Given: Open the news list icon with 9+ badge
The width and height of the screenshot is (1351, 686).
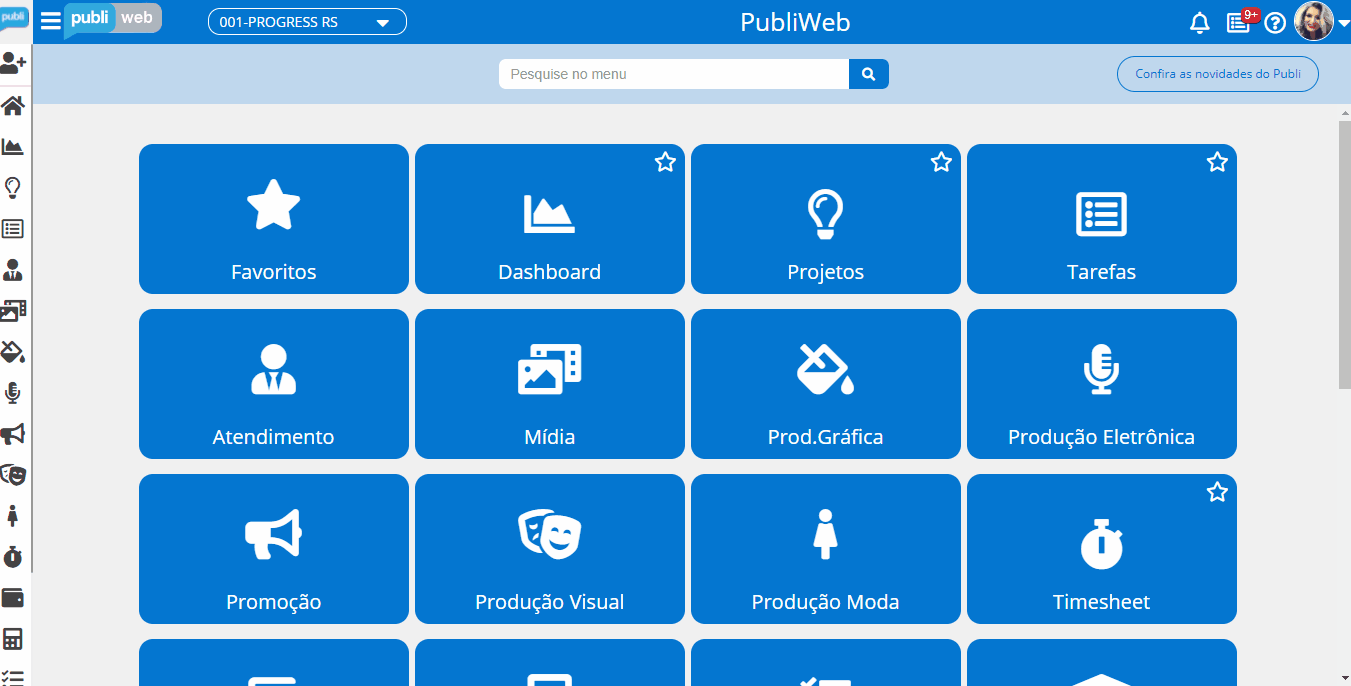Looking at the screenshot, I should pos(1240,21).
